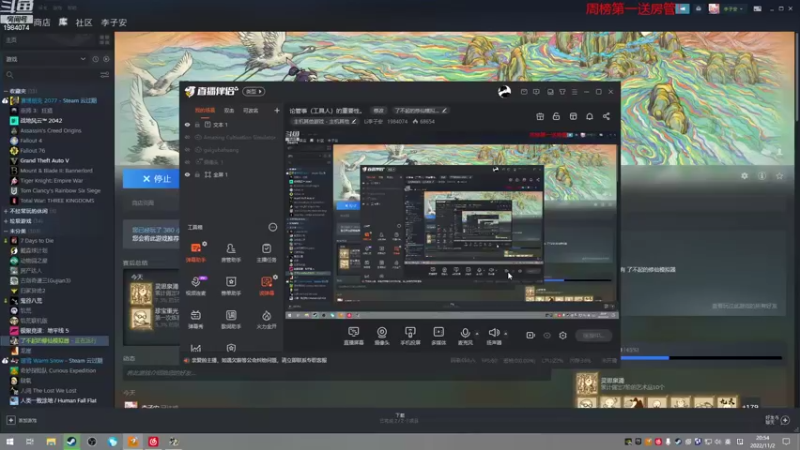Screen dimensions: 800x450
Task: Click the blue 停止 stop button
Action: tap(151, 179)
